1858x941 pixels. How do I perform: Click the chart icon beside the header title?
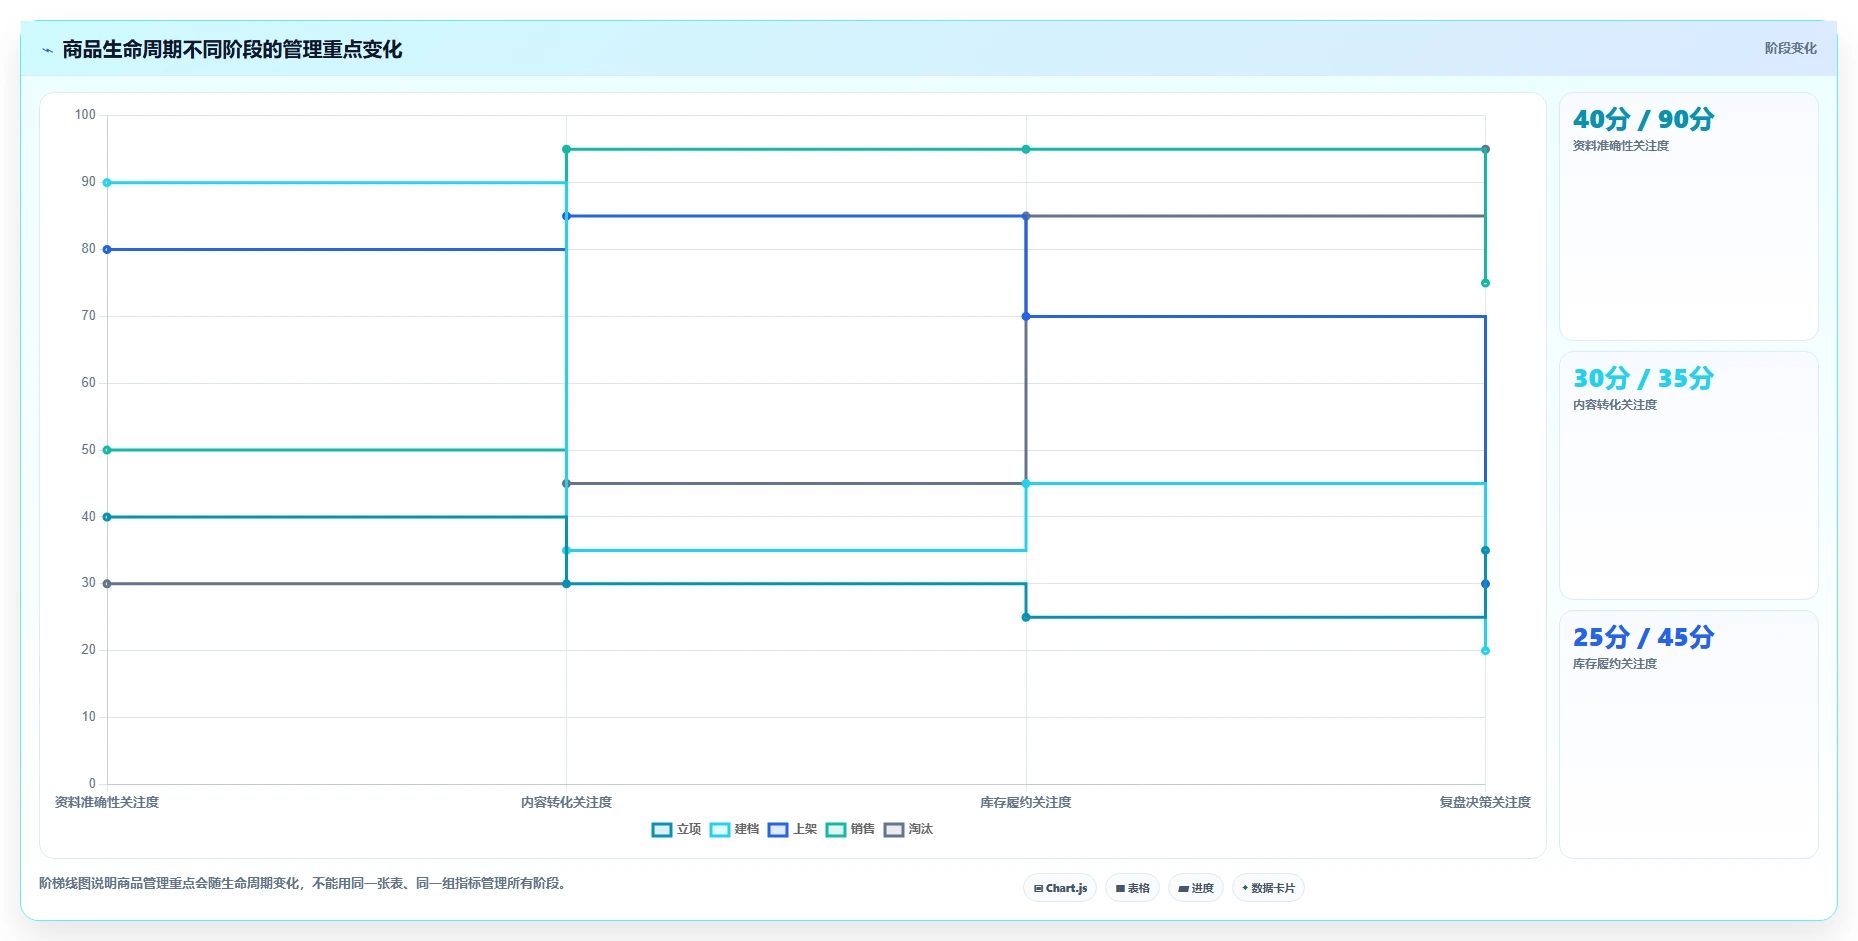coord(47,50)
